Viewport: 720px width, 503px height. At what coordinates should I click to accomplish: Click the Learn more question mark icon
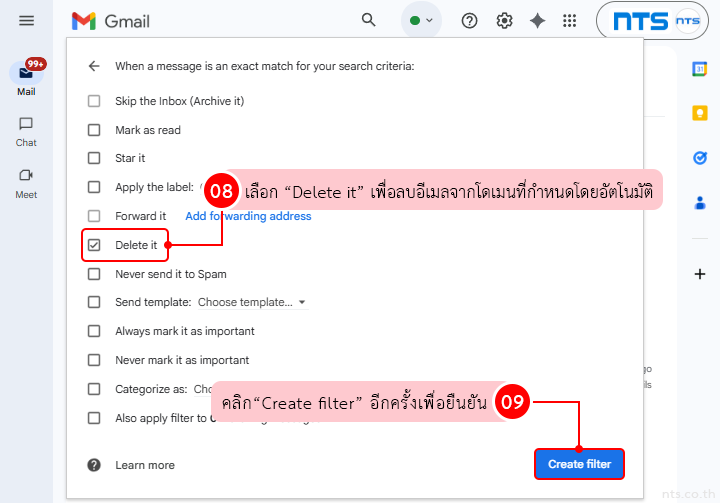tap(94, 465)
